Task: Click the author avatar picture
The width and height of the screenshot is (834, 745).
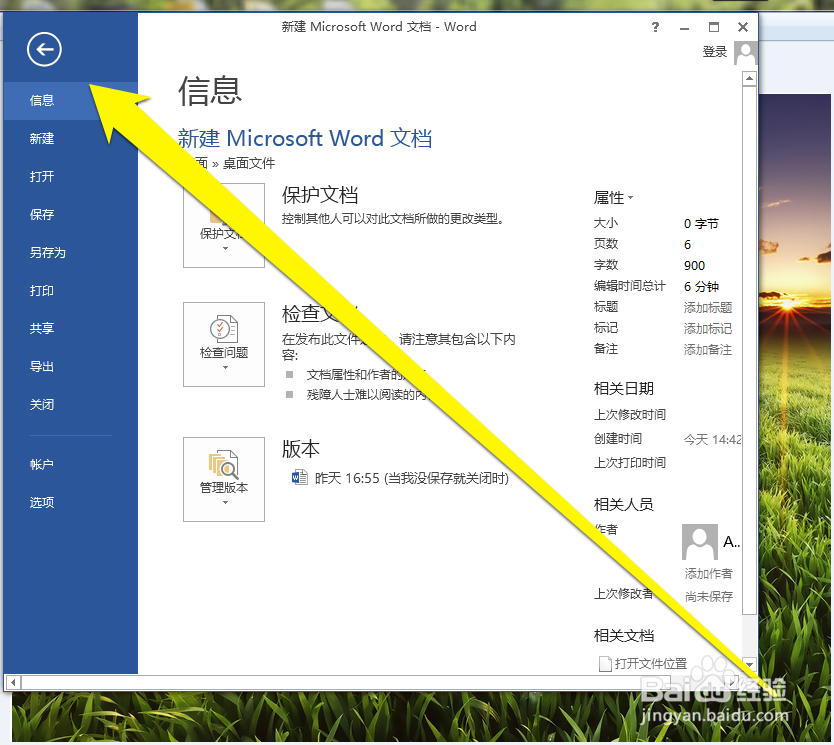Action: [x=700, y=541]
